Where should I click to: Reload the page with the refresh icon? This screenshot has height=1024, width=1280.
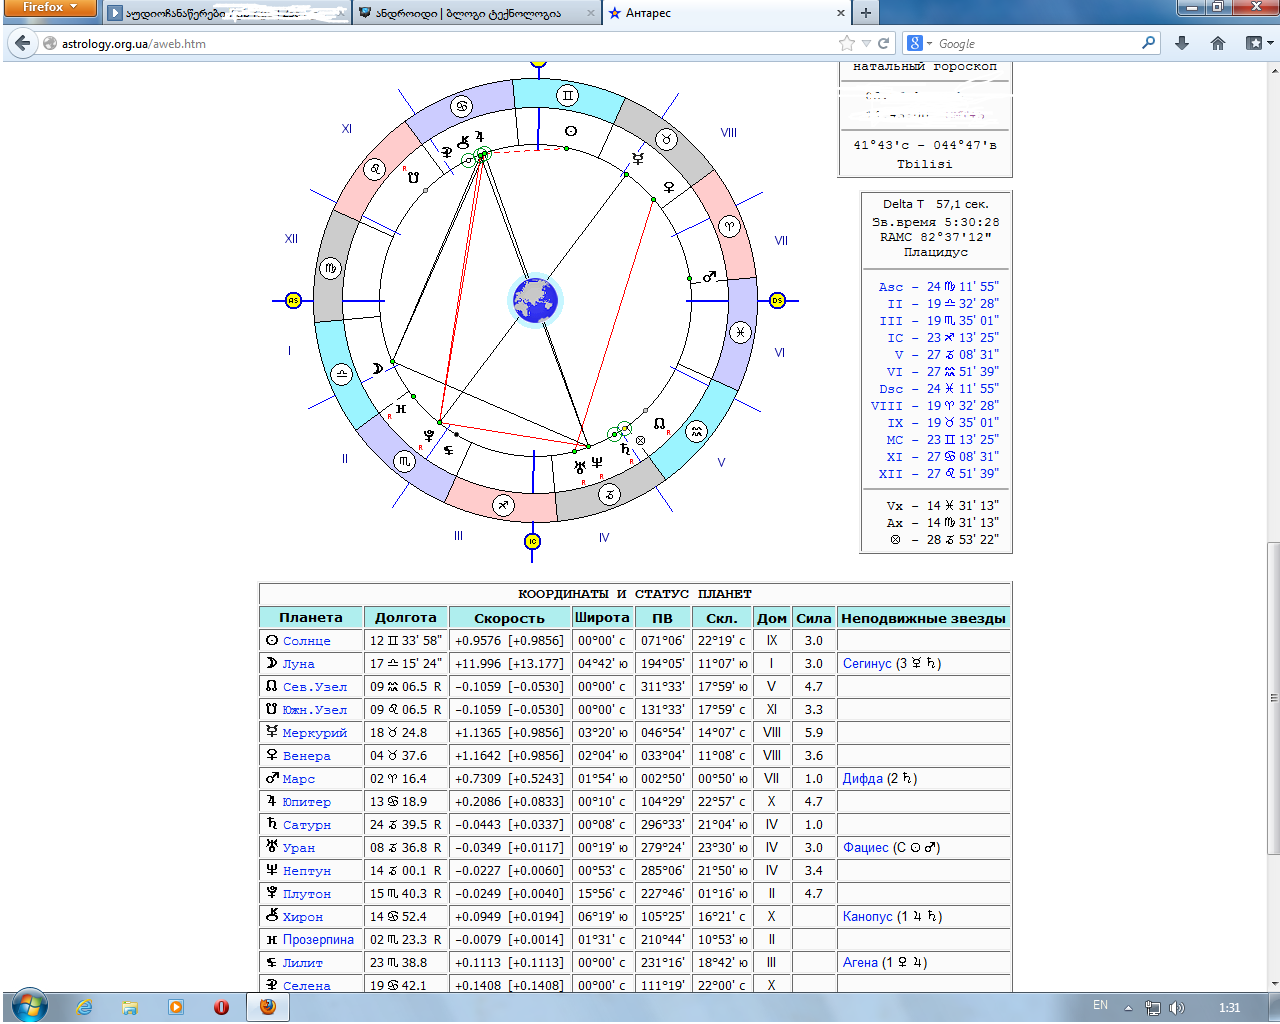click(x=884, y=43)
